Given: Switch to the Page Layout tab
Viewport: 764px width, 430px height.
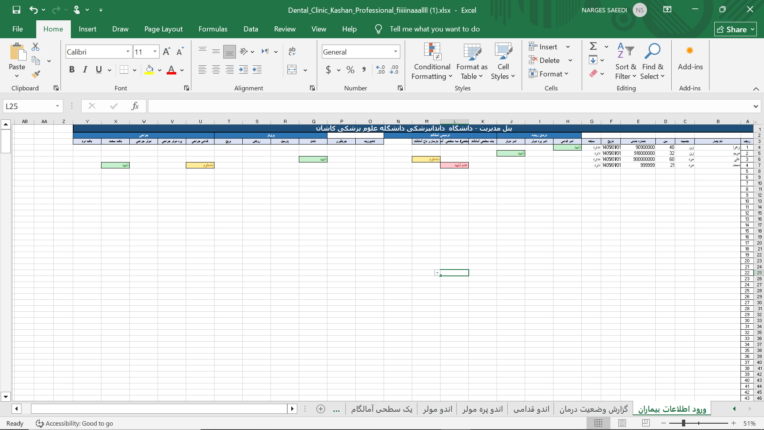Looking at the screenshot, I should pos(163,29).
